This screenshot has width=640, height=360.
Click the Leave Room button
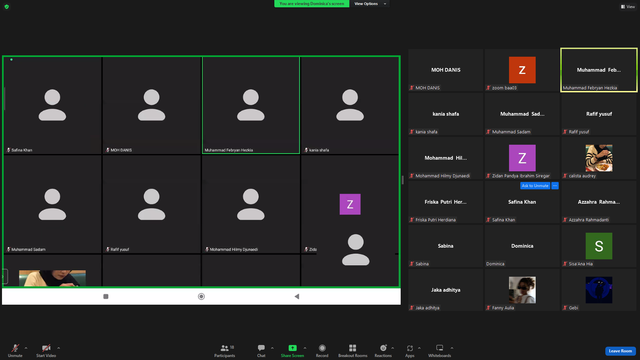(620, 351)
